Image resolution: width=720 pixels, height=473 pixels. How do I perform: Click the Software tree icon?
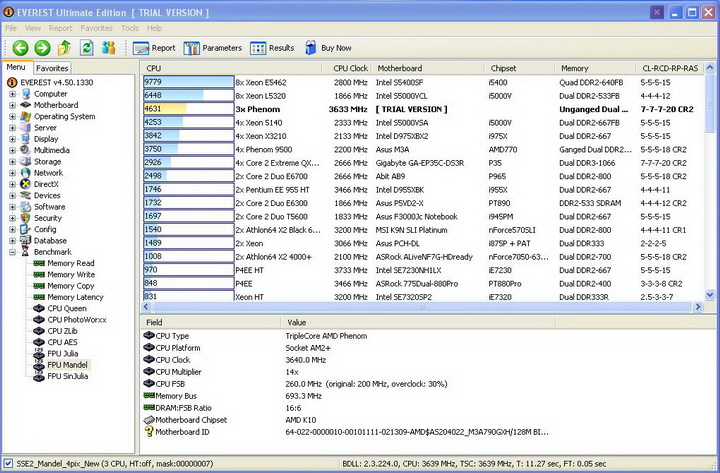point(26,207)
